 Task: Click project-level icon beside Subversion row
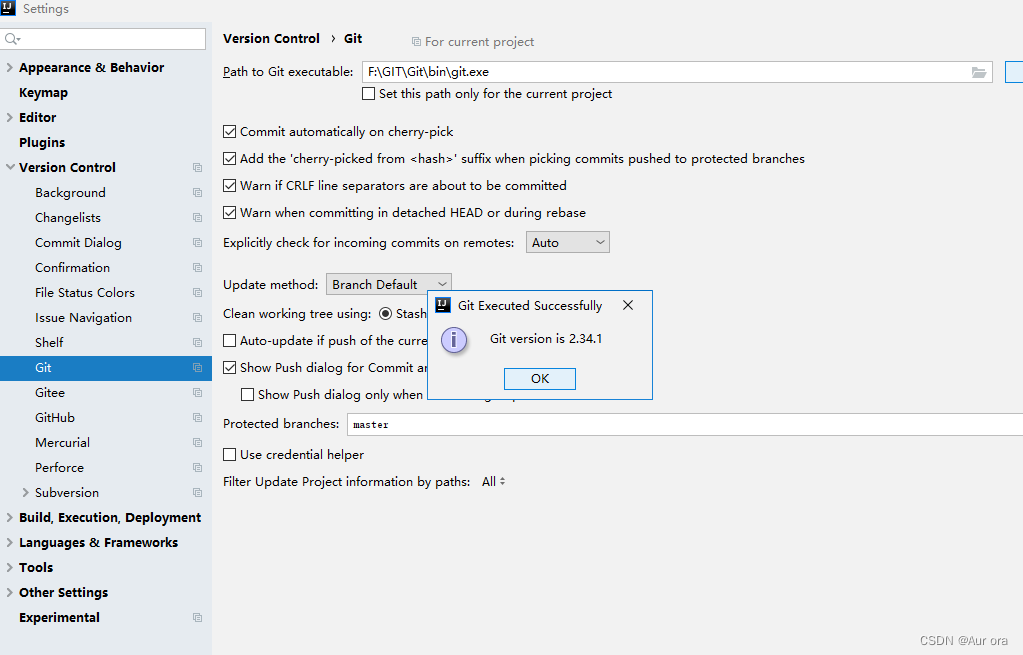click(x=197, y=493)
